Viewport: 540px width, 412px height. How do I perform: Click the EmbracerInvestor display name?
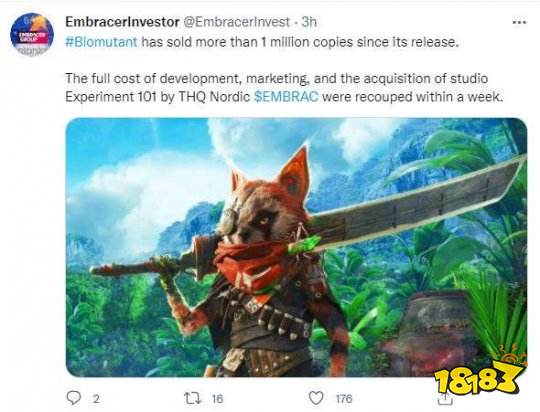click(122, 22)
